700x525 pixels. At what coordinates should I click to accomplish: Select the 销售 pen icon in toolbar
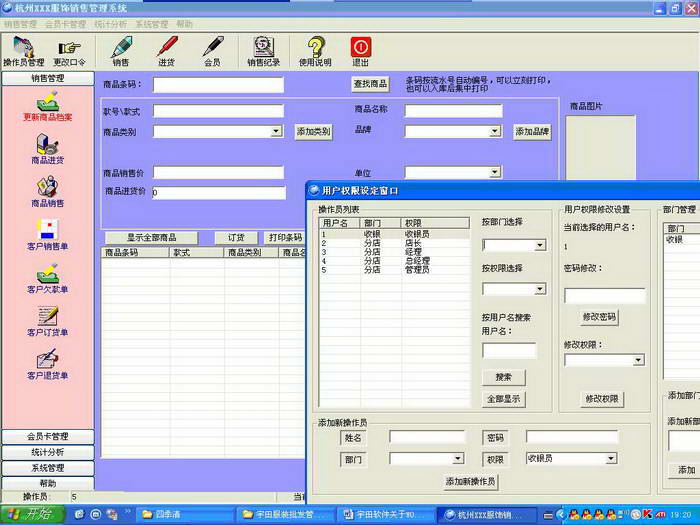tap(121, 51)
